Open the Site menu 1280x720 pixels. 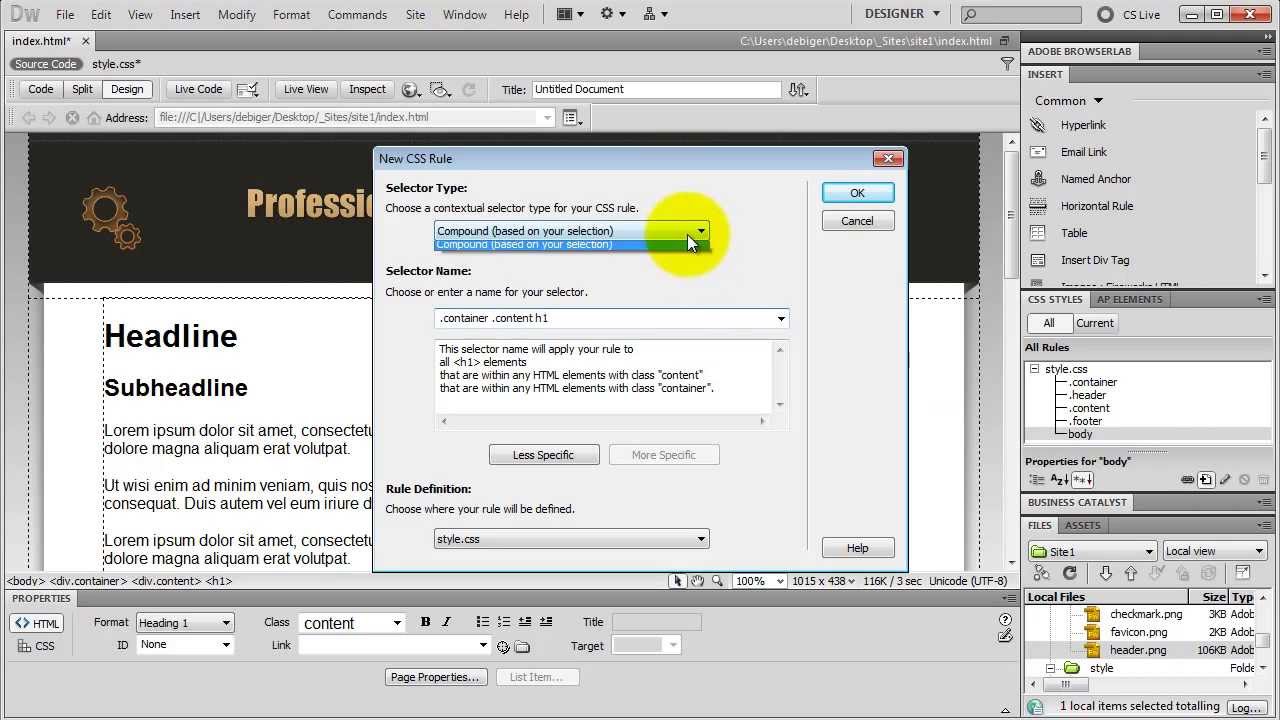pos(415,15)
